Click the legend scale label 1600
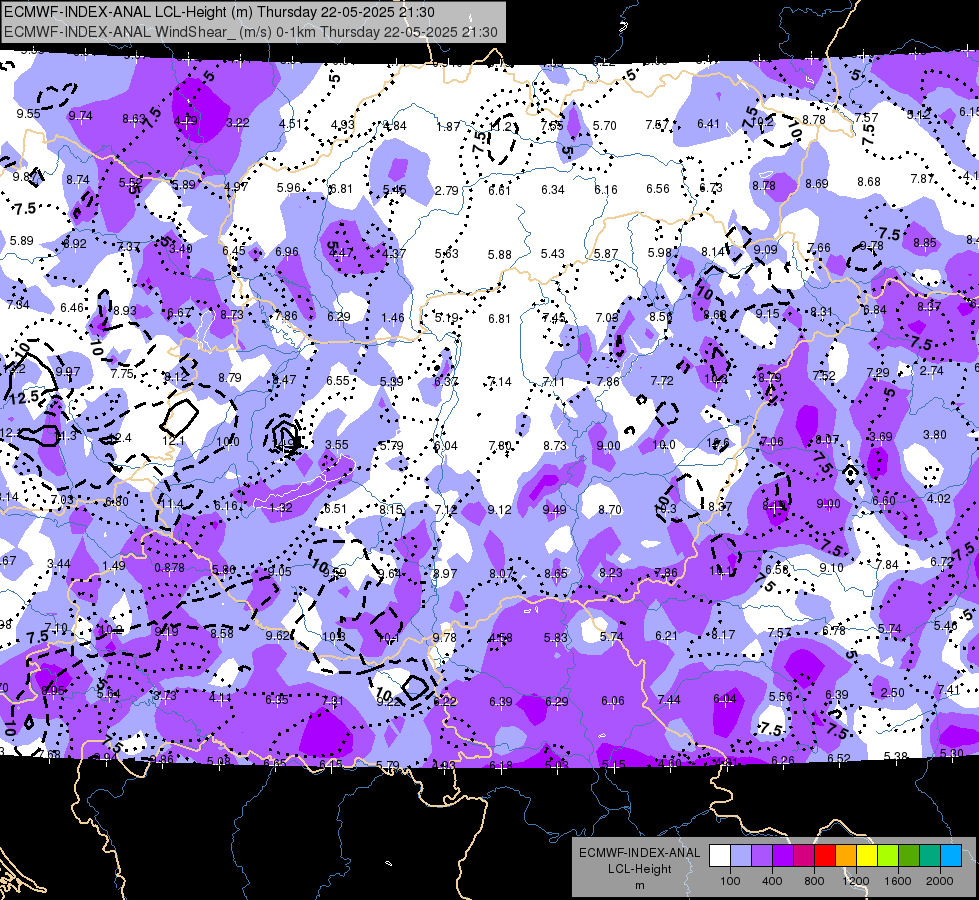The image size is (979, 900). [x=898, y=881]
